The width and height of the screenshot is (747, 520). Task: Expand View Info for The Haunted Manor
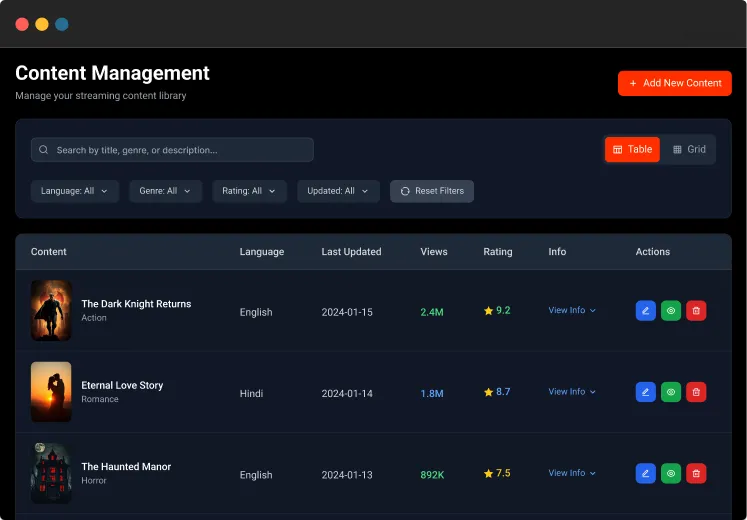572,473
